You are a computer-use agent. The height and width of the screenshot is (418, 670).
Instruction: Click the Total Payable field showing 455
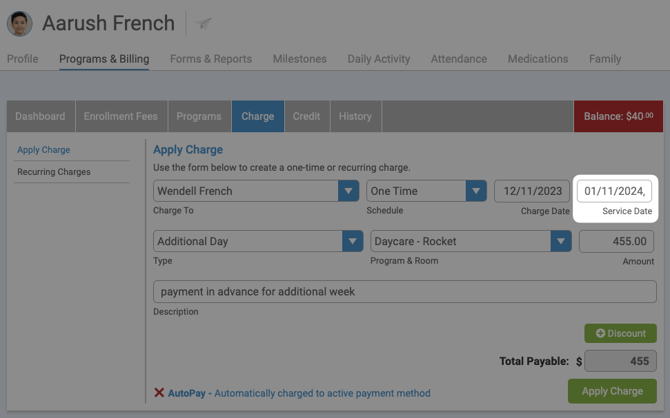(x=620, y=361)
